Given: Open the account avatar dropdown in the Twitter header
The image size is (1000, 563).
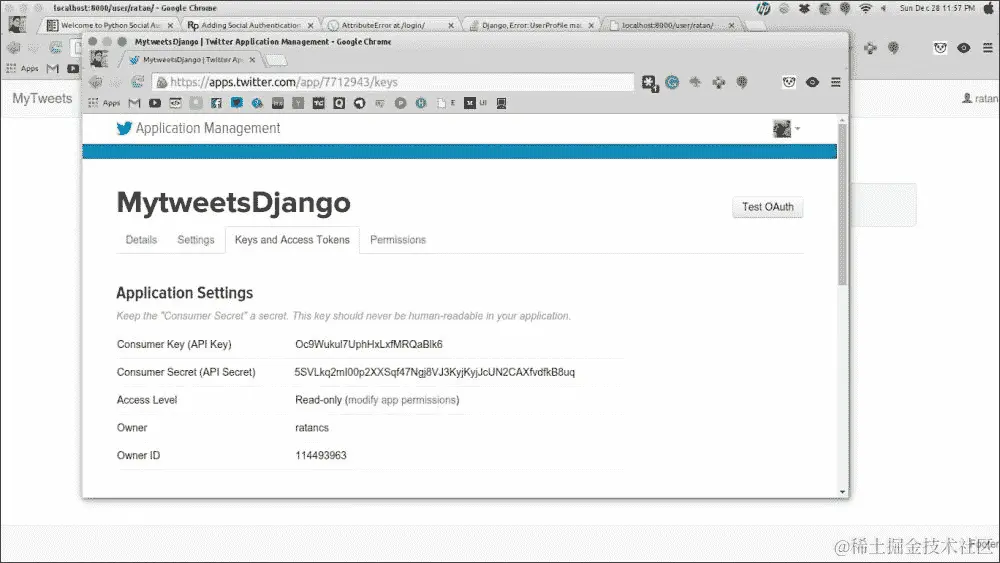Looking at the screenshot, I should coord(786,129).
